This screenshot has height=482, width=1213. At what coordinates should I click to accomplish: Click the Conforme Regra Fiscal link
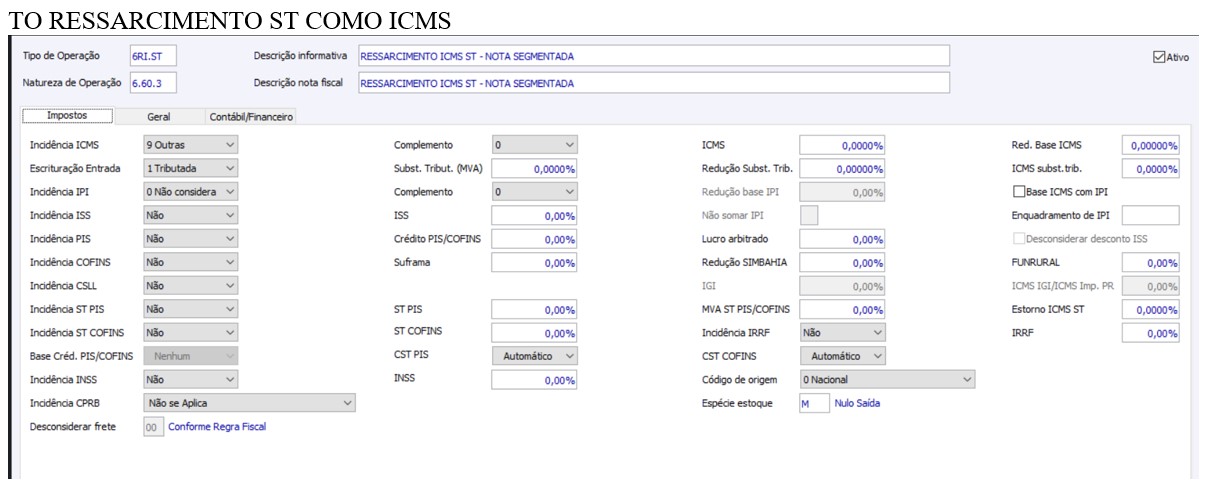pos(217,427)
